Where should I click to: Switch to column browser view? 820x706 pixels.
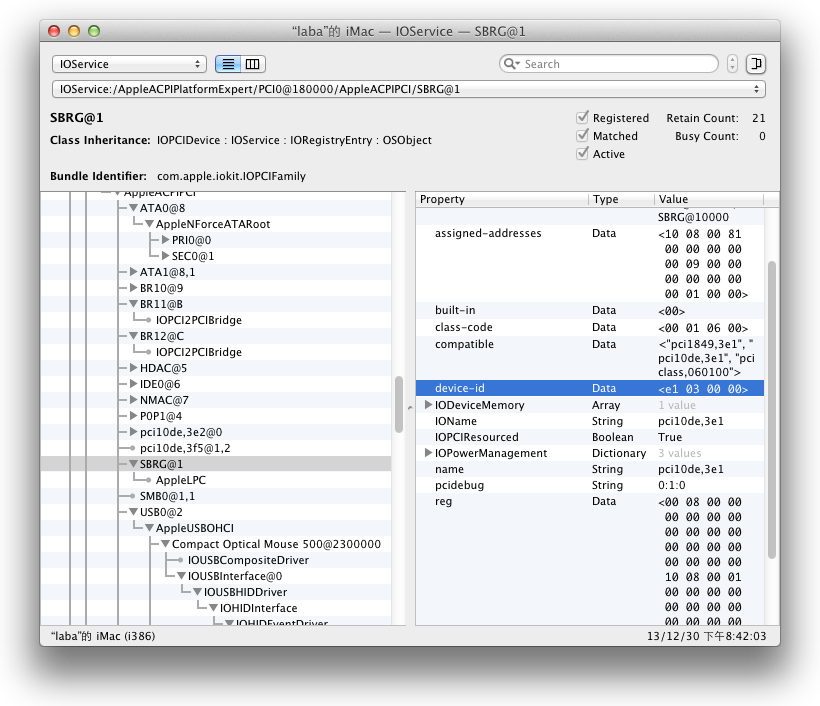(253, 64)
